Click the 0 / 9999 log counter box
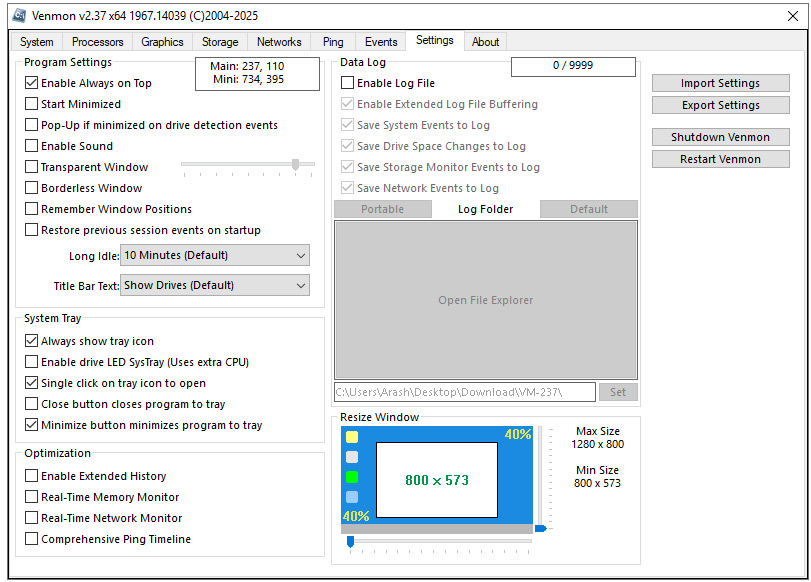Screen dimensions: 811x582 click(x=573, y=66)
